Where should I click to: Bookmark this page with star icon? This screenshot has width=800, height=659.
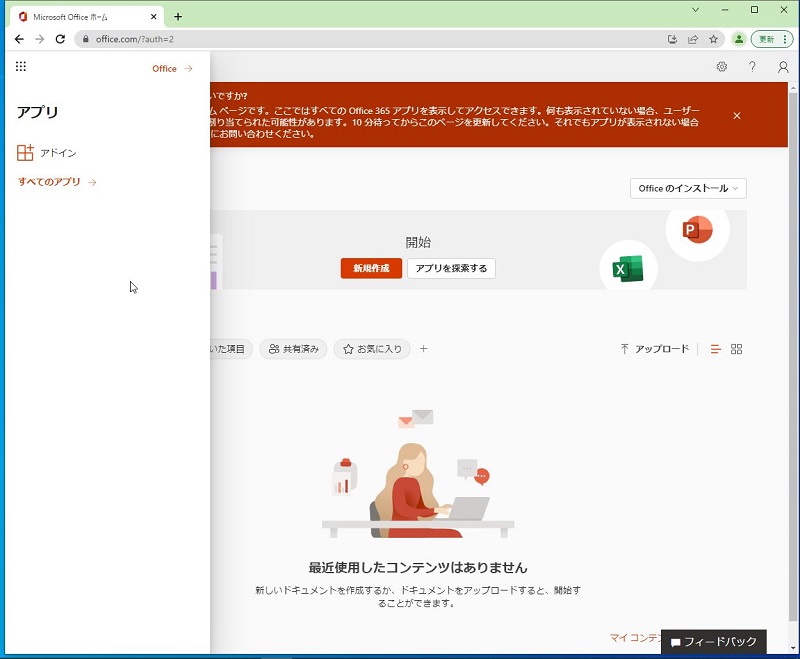coord(713,39)
